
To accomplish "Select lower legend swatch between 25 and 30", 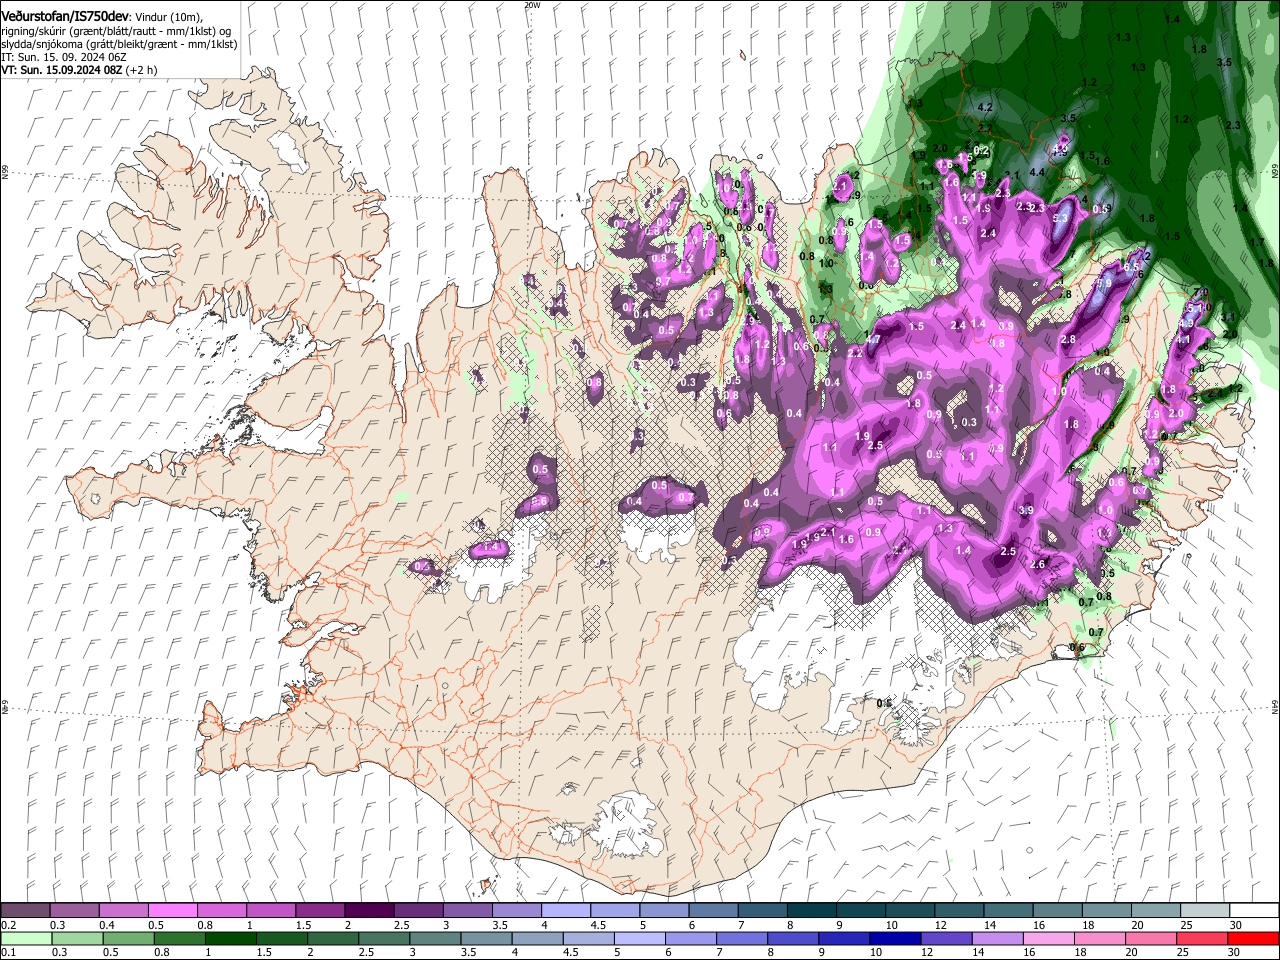I will 1204,938.
